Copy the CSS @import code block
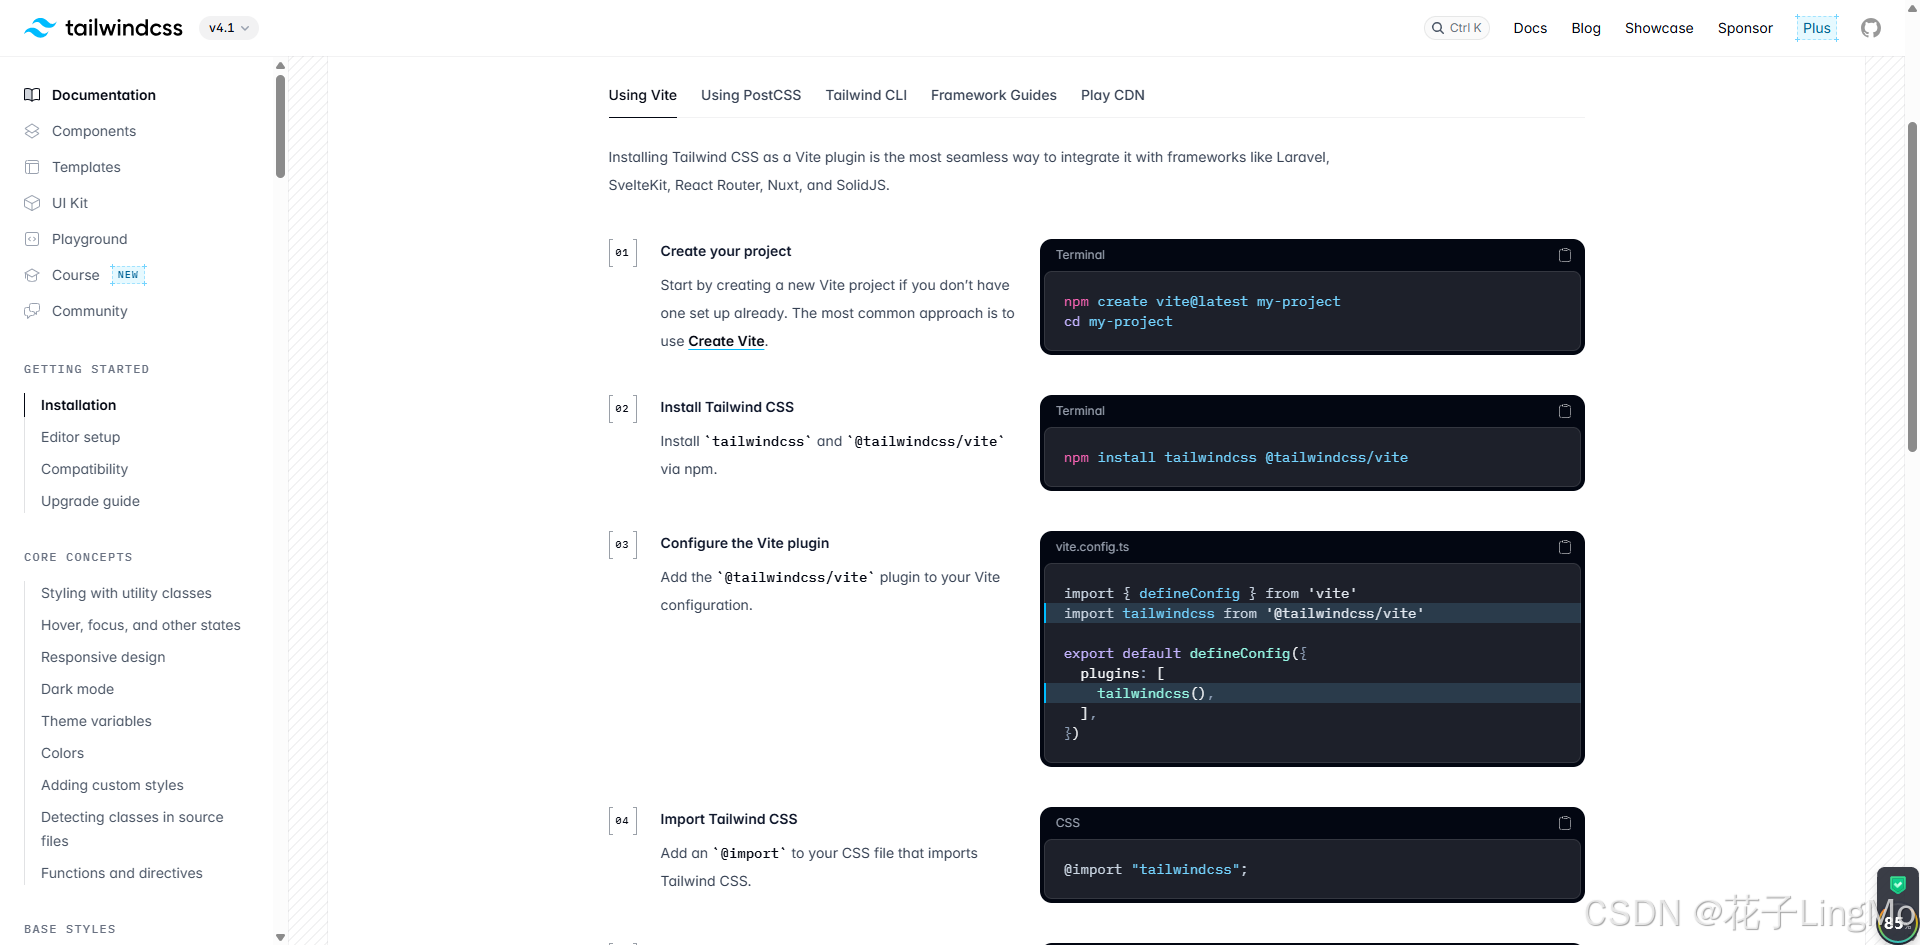Screen dimensions: 1920x945 [1564, 823]
